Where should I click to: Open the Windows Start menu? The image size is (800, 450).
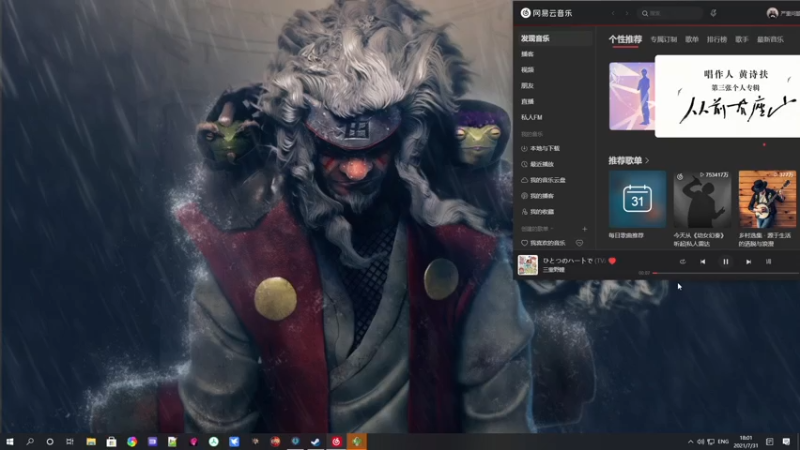(x=10, y=442)
